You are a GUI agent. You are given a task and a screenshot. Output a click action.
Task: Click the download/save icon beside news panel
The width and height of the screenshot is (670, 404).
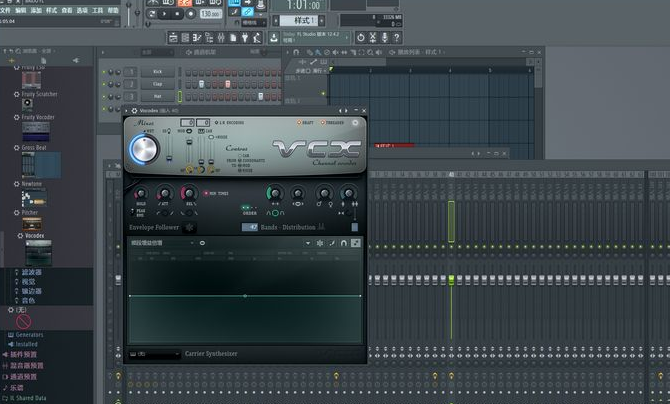(x=274, y=38)
